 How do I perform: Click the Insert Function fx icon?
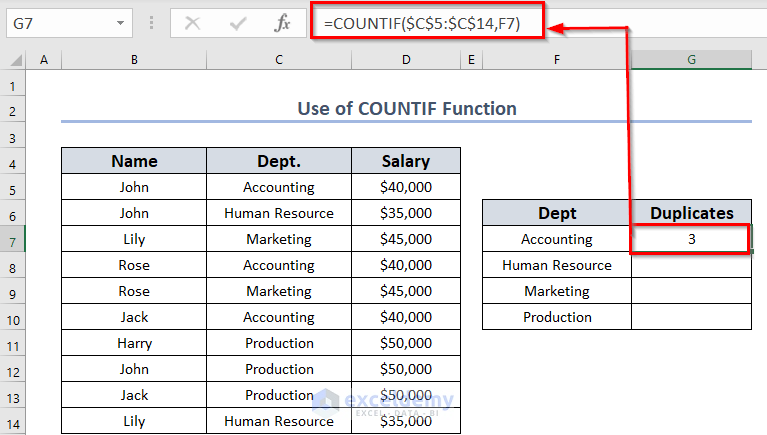282,22
